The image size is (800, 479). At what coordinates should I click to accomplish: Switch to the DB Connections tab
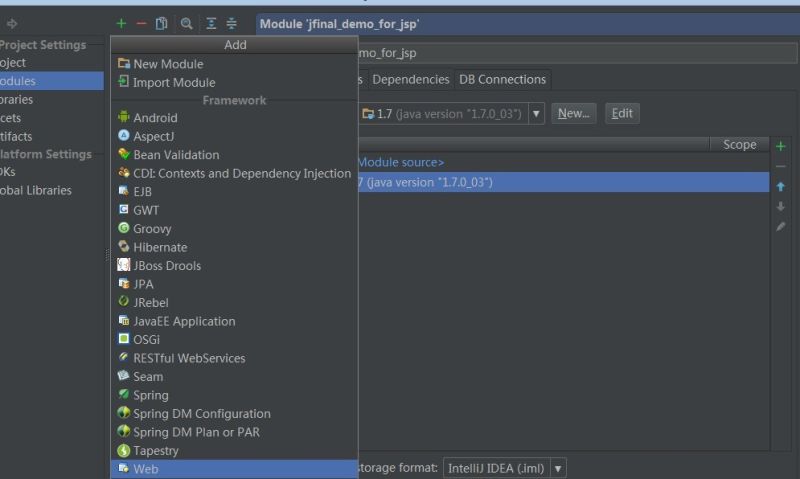tap(502, 80)
